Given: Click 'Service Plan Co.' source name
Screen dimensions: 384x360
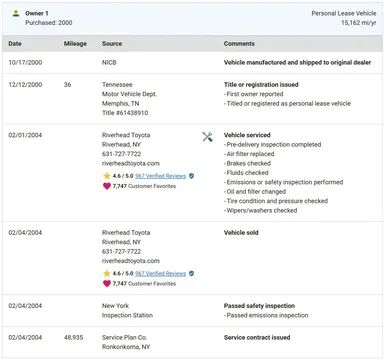Looking at the screenshot, I should pyautogui.click(x=124, y=337).
